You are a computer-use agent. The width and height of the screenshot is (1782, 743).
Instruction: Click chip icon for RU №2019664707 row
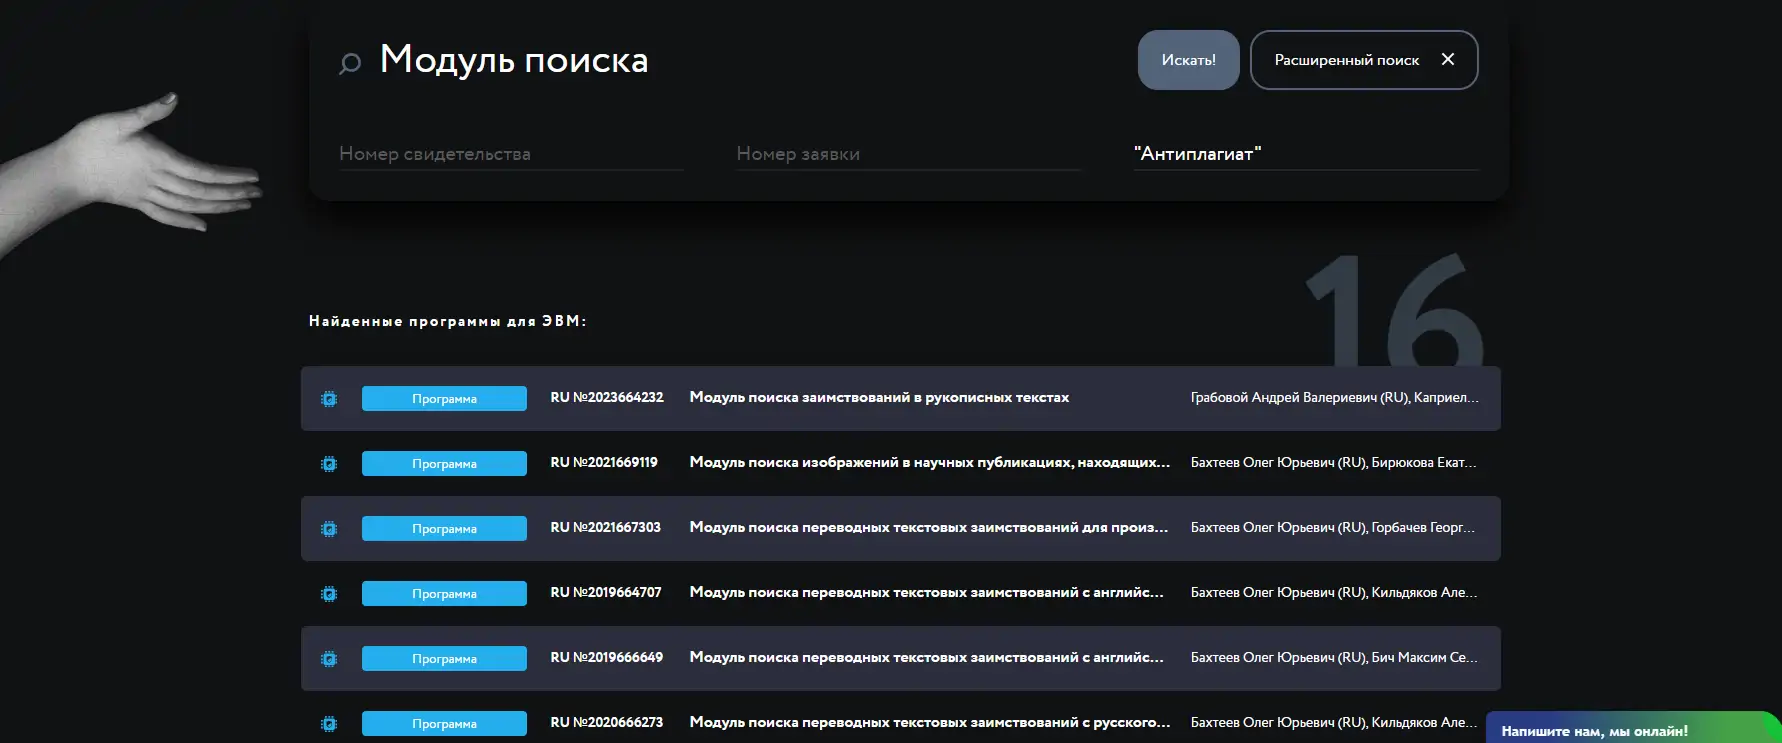point(329,594)
